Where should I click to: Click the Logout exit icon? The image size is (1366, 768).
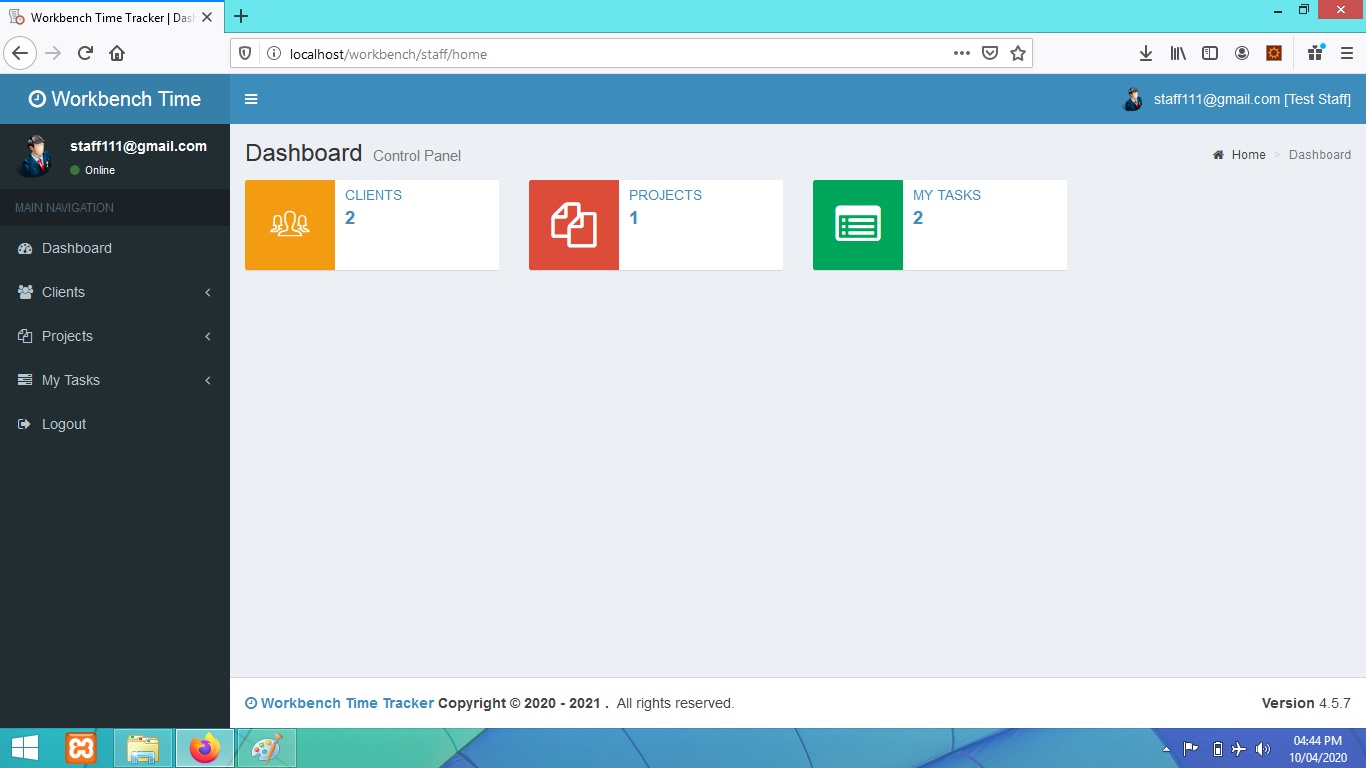(24, 424)
